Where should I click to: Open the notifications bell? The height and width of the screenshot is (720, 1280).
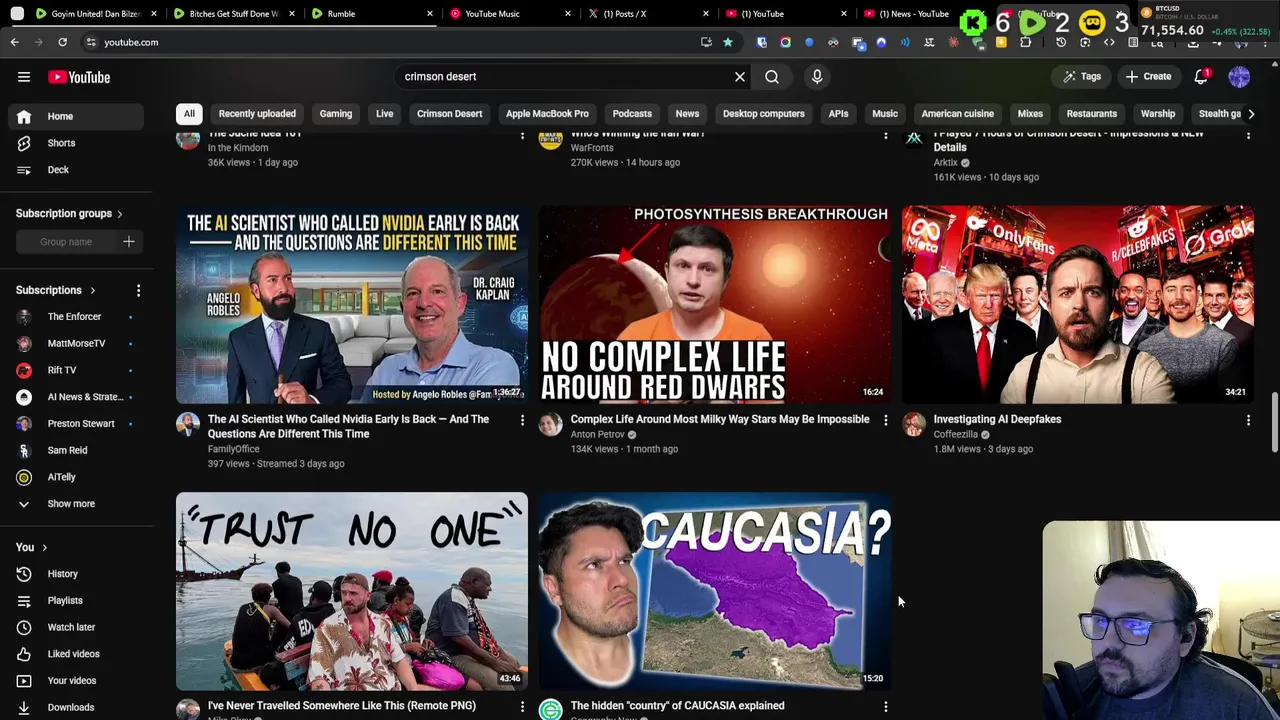coord(1201,77)
